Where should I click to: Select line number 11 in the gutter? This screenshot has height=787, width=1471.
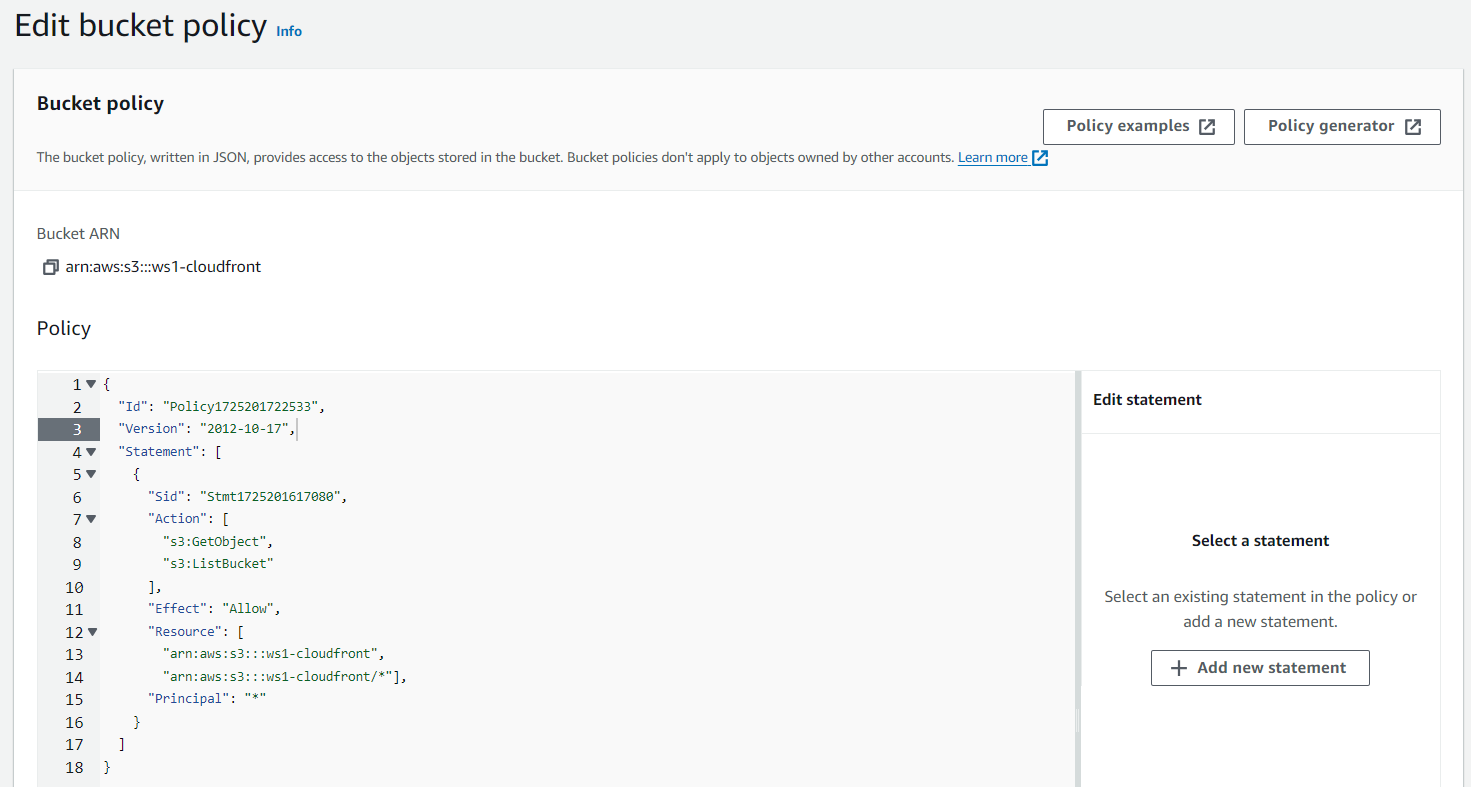(x=74, y=609)
